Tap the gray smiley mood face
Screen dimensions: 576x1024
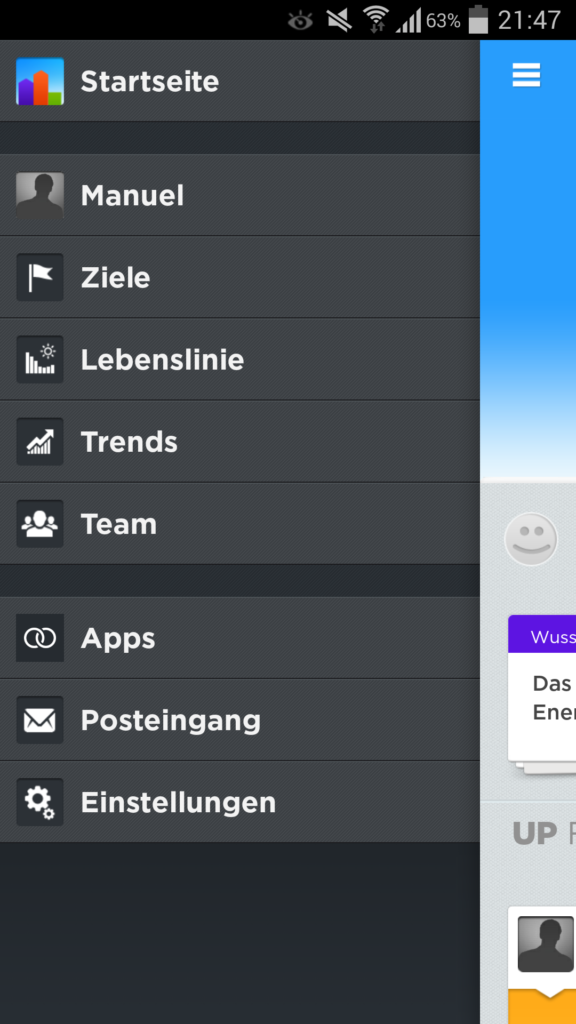click(531, 539)
